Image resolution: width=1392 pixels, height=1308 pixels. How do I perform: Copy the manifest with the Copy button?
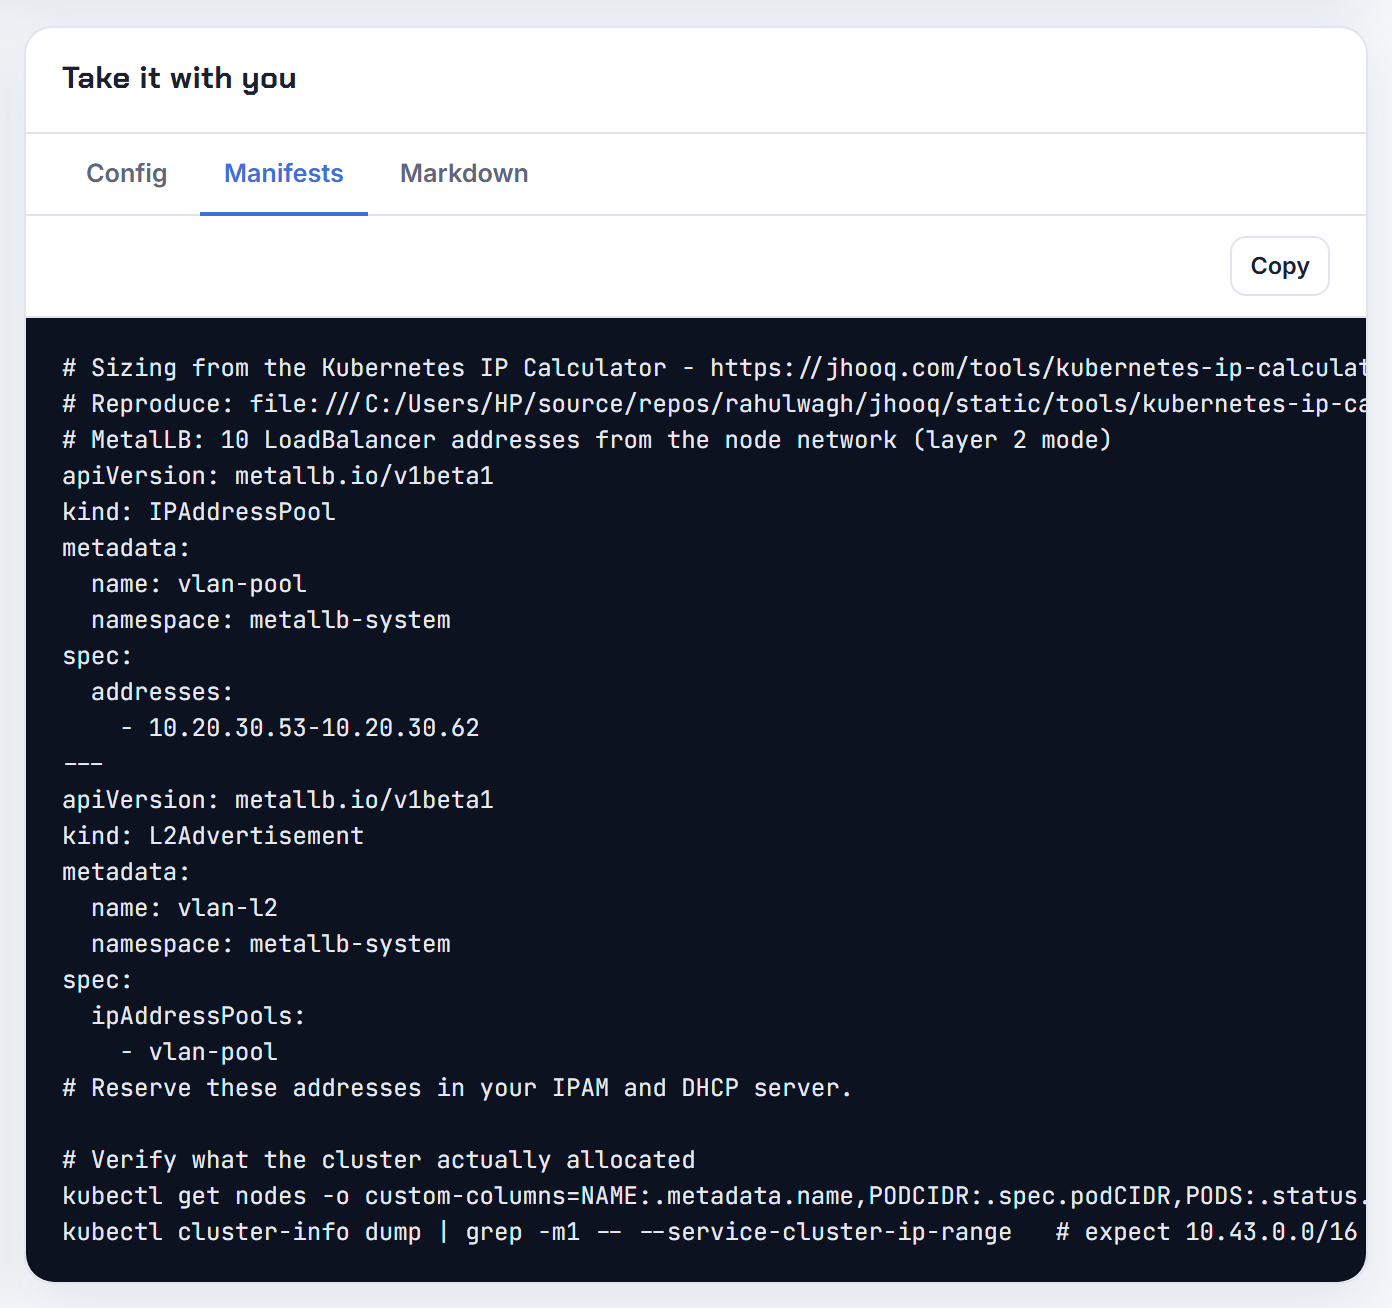pos(1279,266)
